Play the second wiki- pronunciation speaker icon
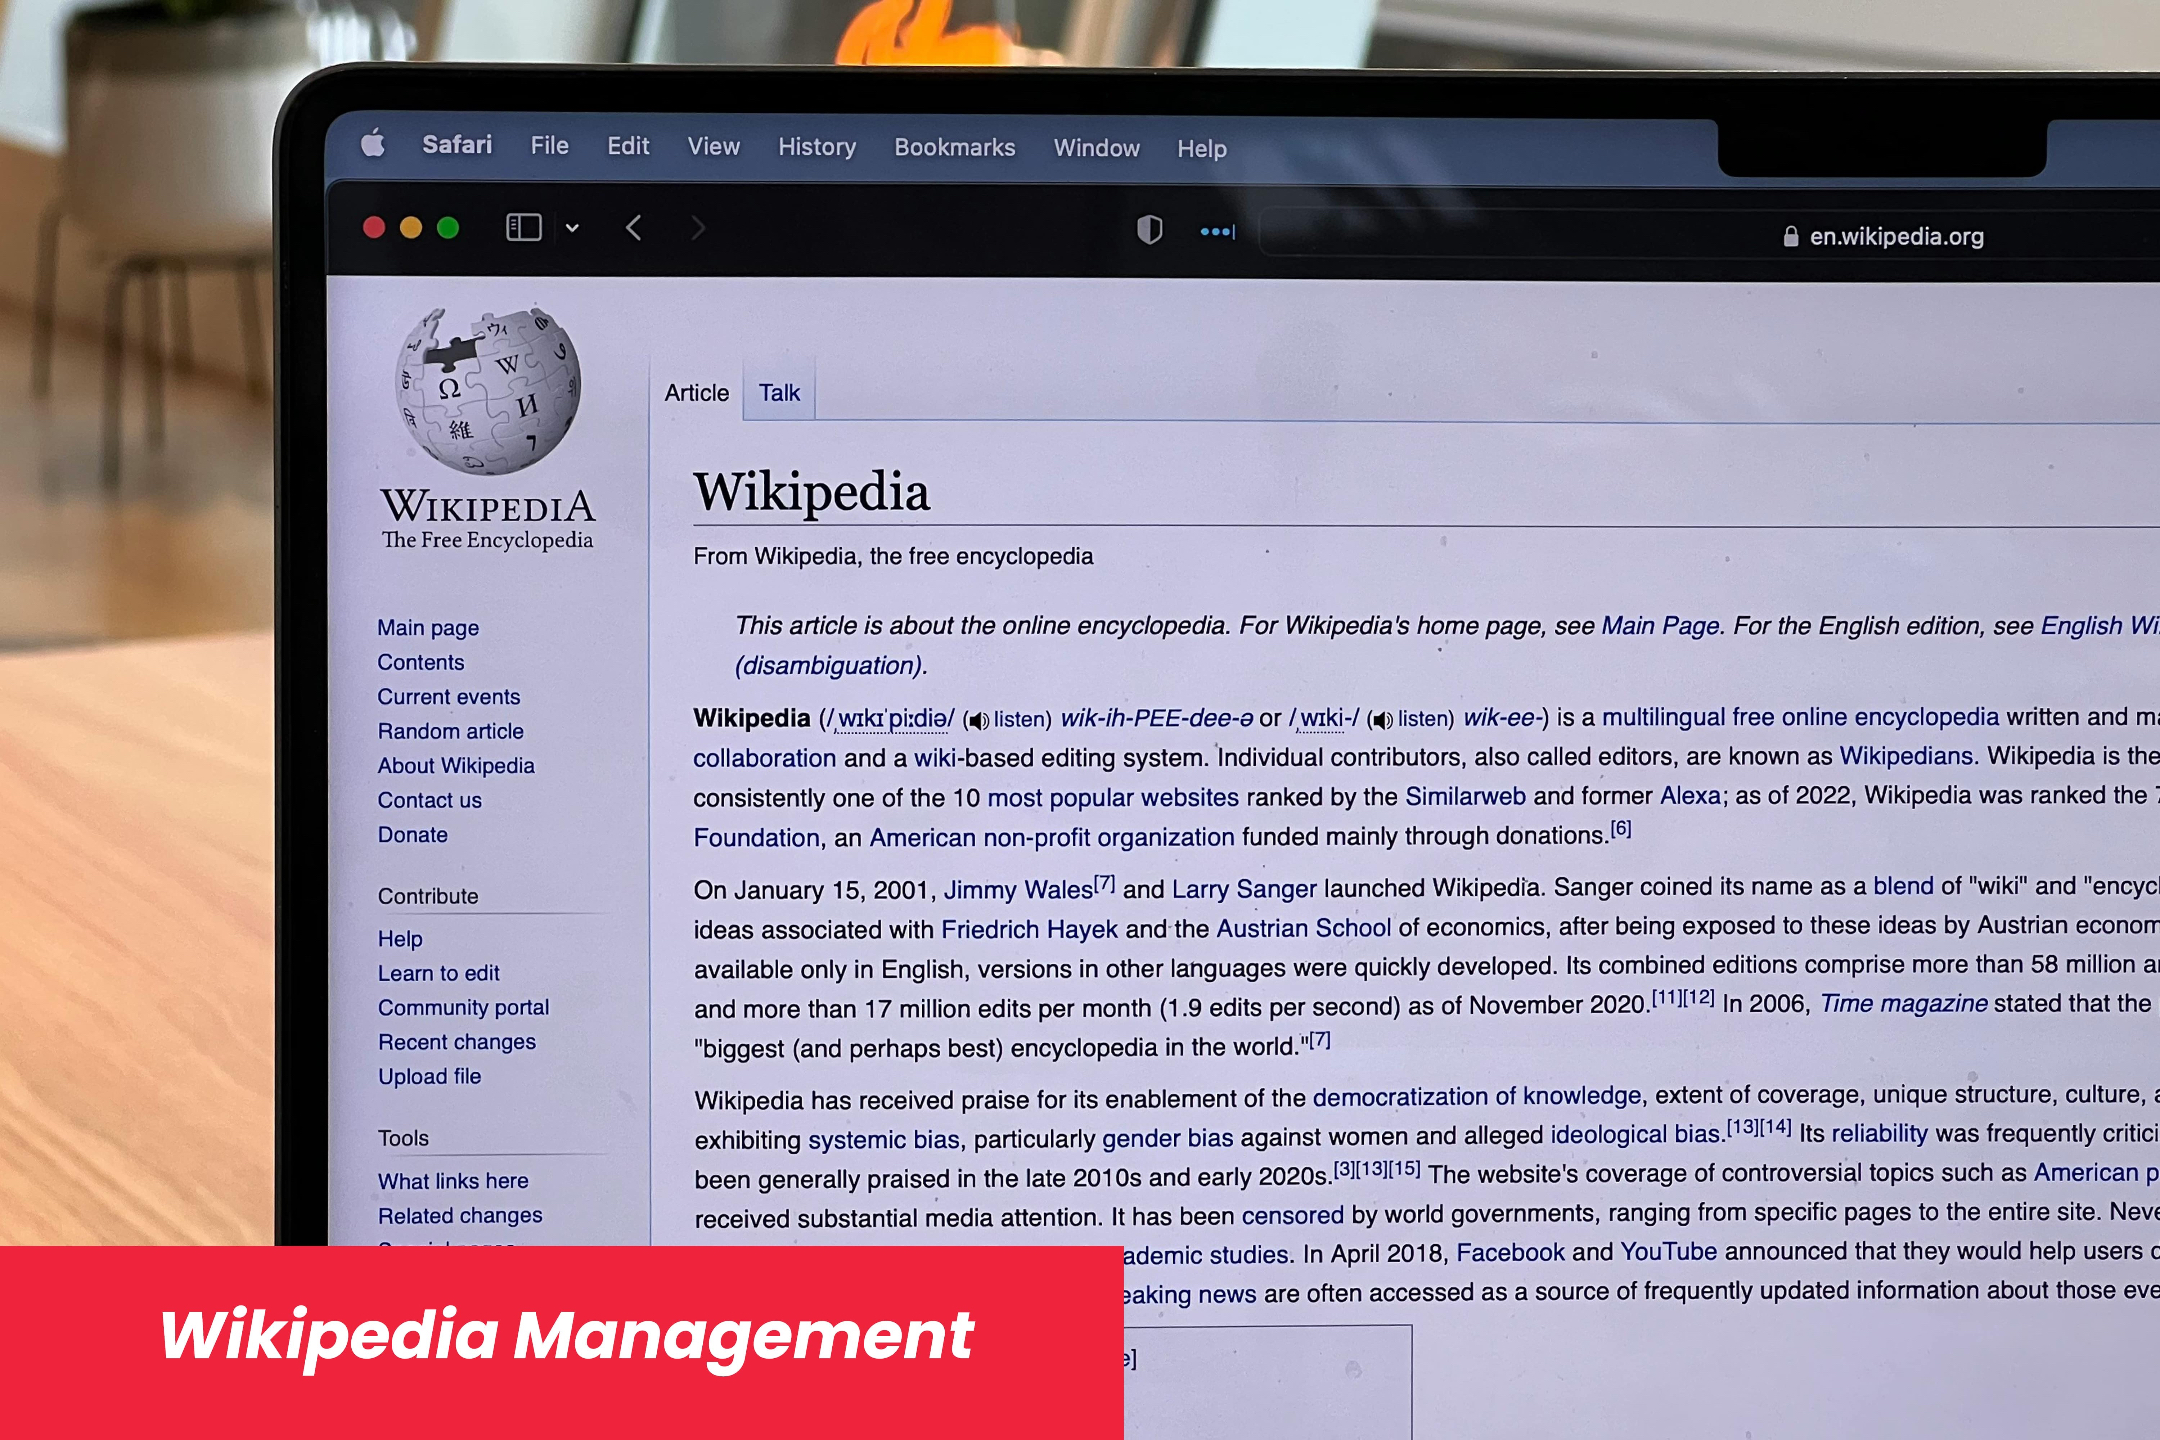 point(1382,720)
